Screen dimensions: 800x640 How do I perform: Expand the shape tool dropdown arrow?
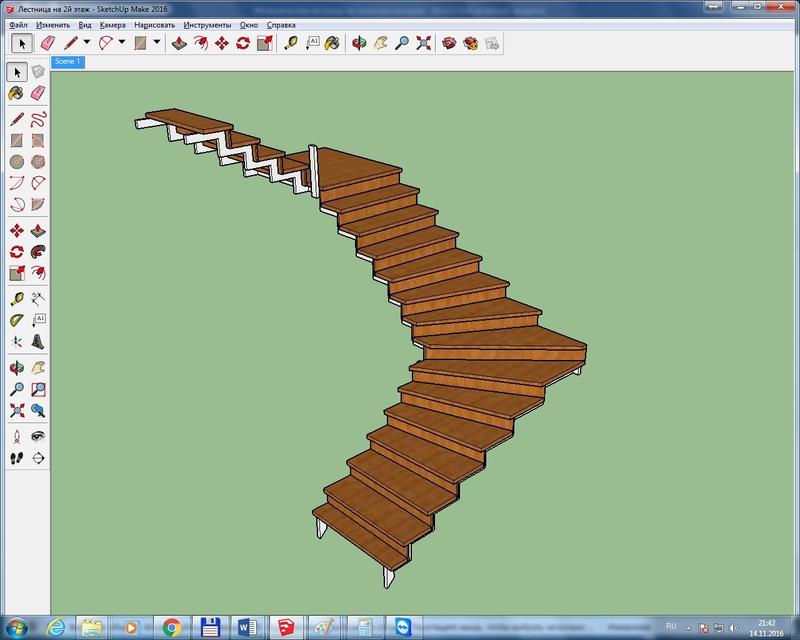click(x=157, y=43)
